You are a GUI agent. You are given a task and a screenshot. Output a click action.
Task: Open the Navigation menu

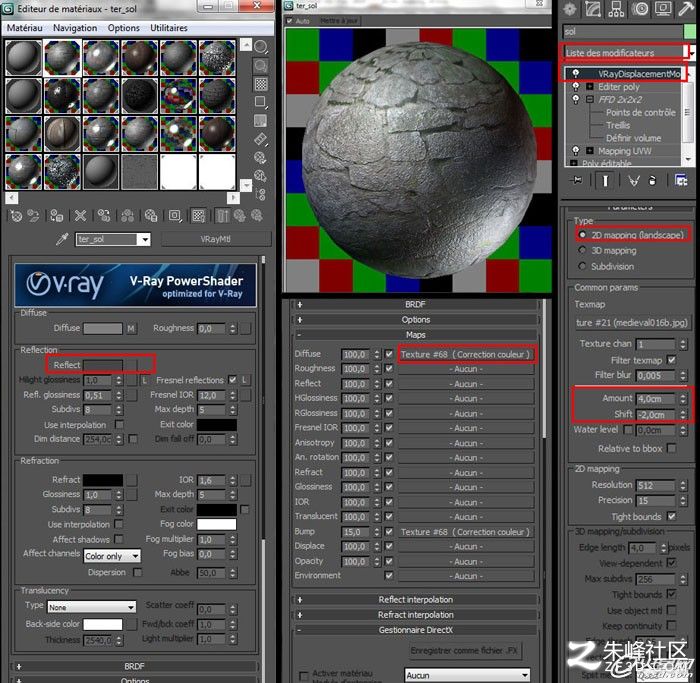[x=75, y=28]
